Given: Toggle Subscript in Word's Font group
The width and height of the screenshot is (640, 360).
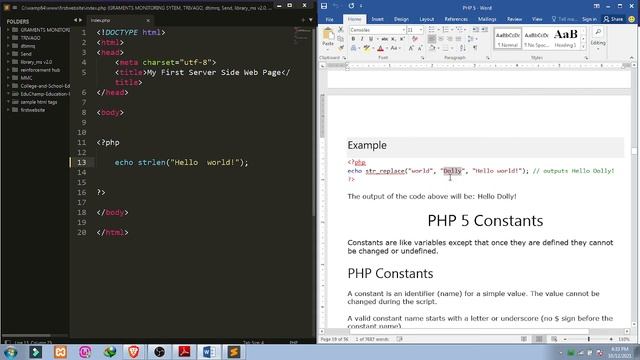Looking at the screenshot, I should (x=393, y=39).
